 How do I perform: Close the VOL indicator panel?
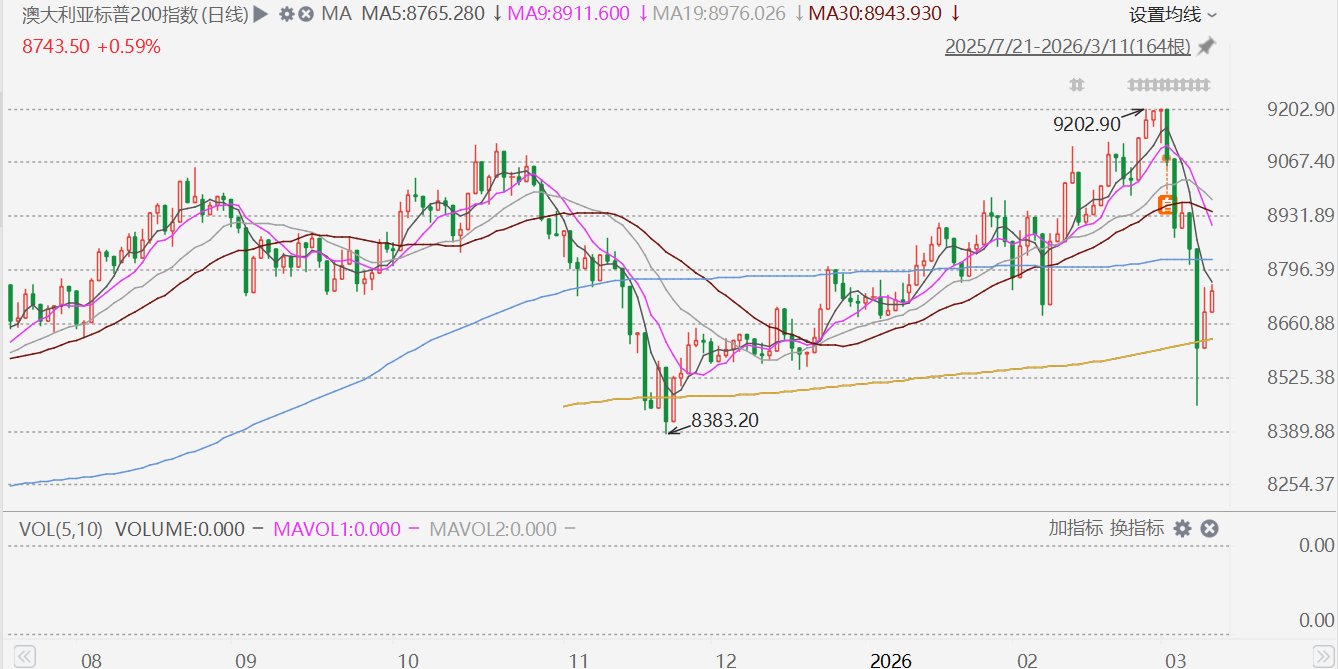coord(1208,528)
